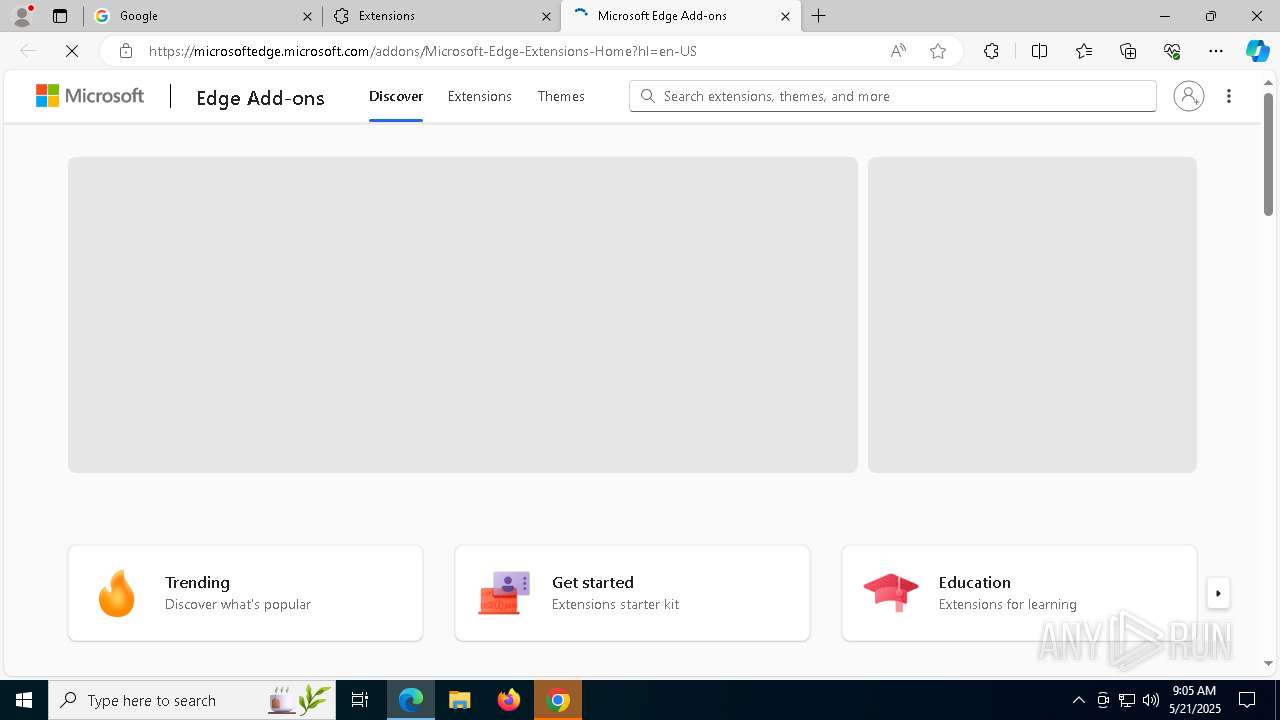Close the Google tab

click(308, 16)
